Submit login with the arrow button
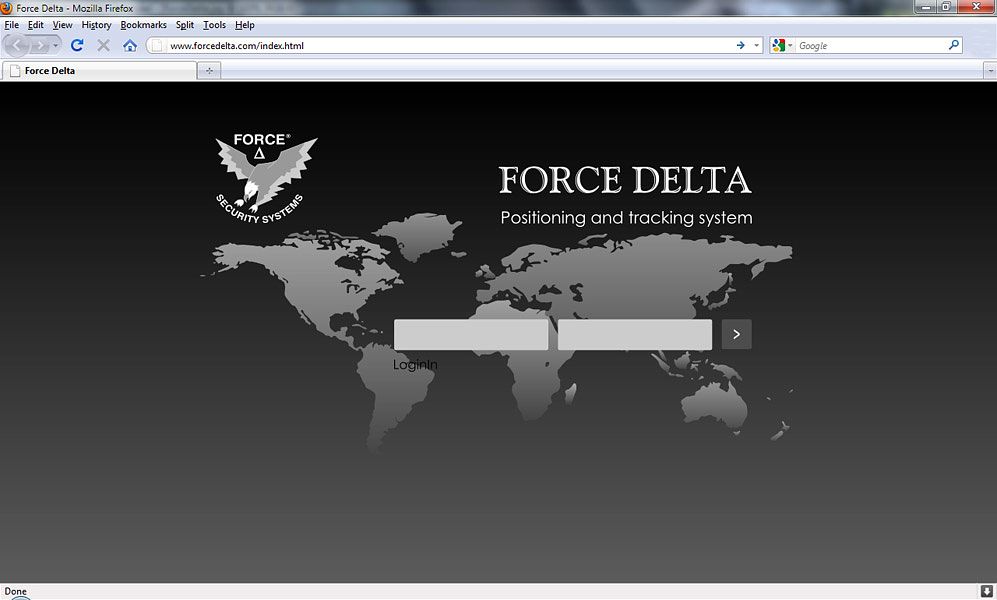The image size is (997, 600). (737, 334)
